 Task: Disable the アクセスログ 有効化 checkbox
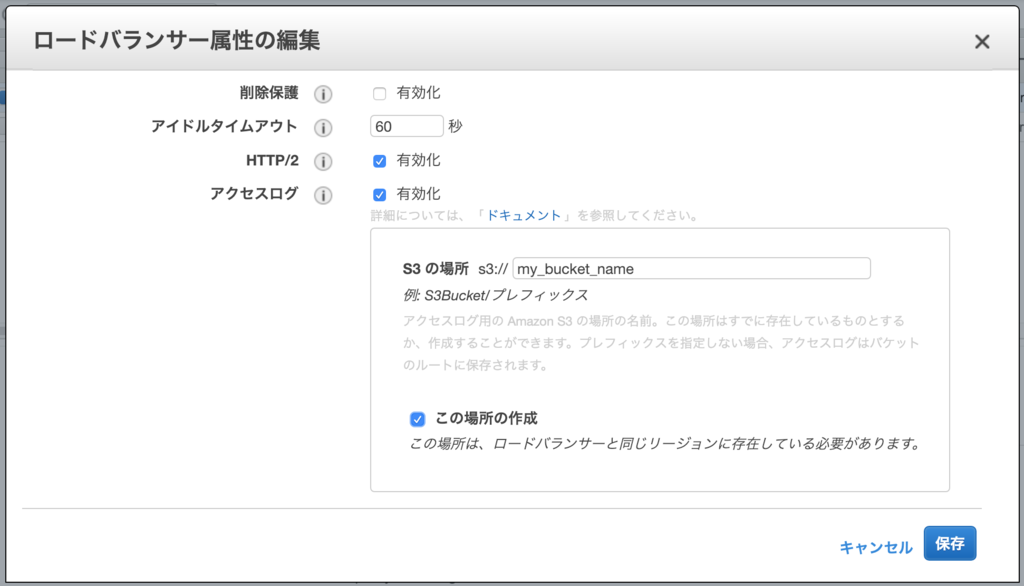click(379, 194)
